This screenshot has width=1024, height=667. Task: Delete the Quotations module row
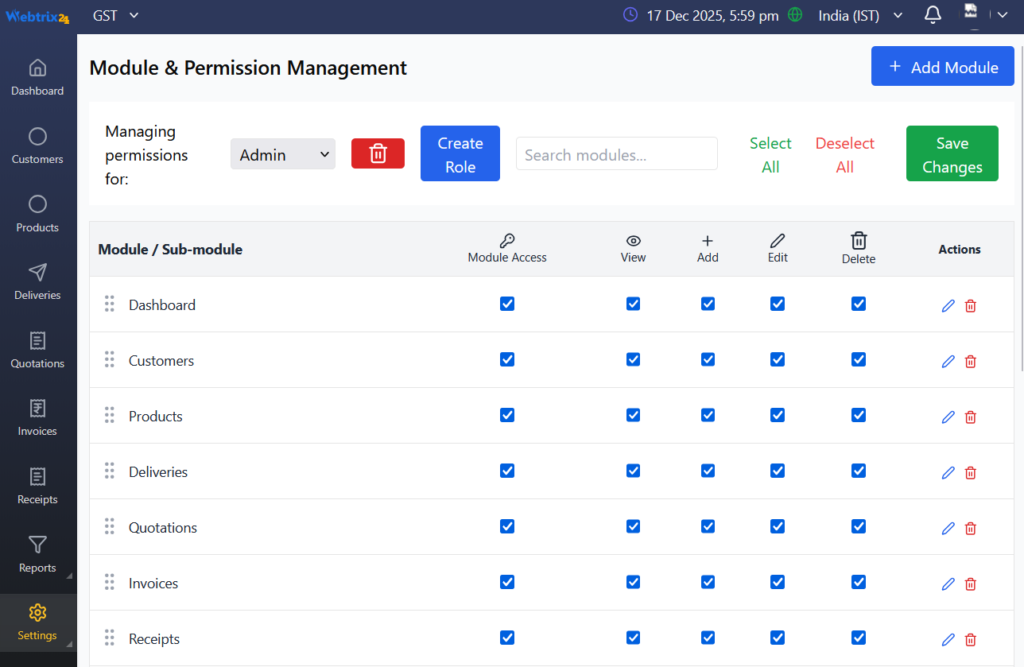970,528
